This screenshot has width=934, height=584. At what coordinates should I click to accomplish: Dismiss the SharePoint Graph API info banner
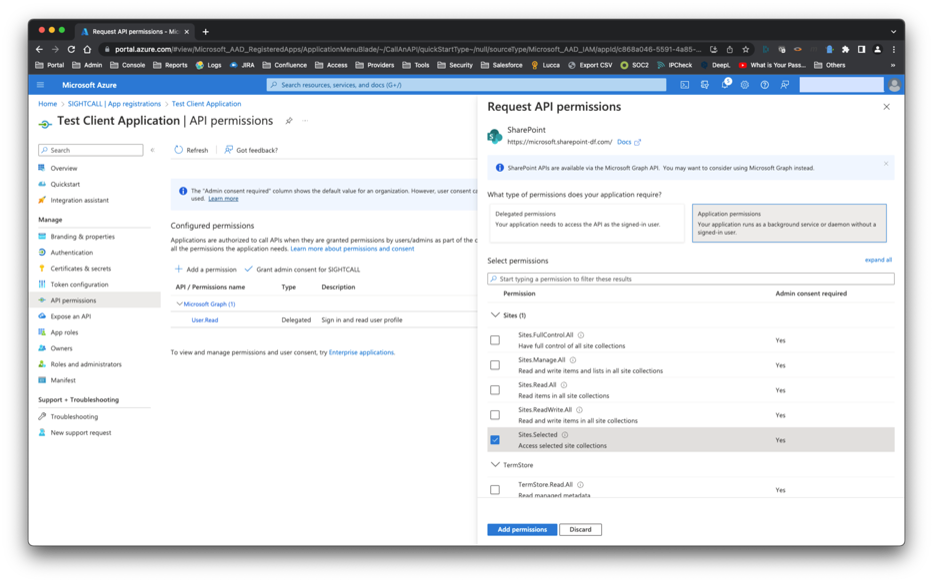pos(886,163)
